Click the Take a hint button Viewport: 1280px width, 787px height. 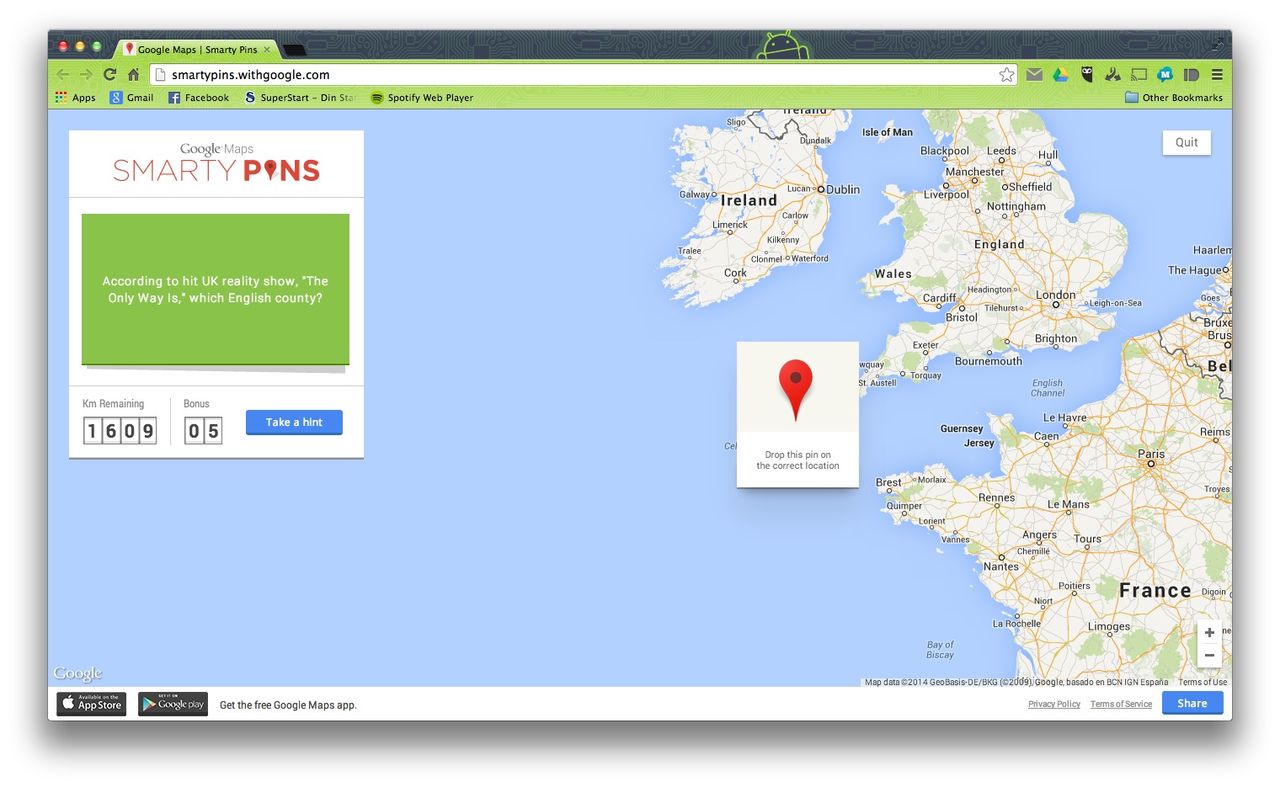tap(294, 422)
